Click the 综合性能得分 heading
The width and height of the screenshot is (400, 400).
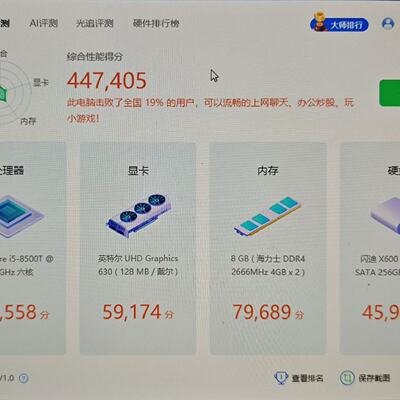tap(95, 56)
